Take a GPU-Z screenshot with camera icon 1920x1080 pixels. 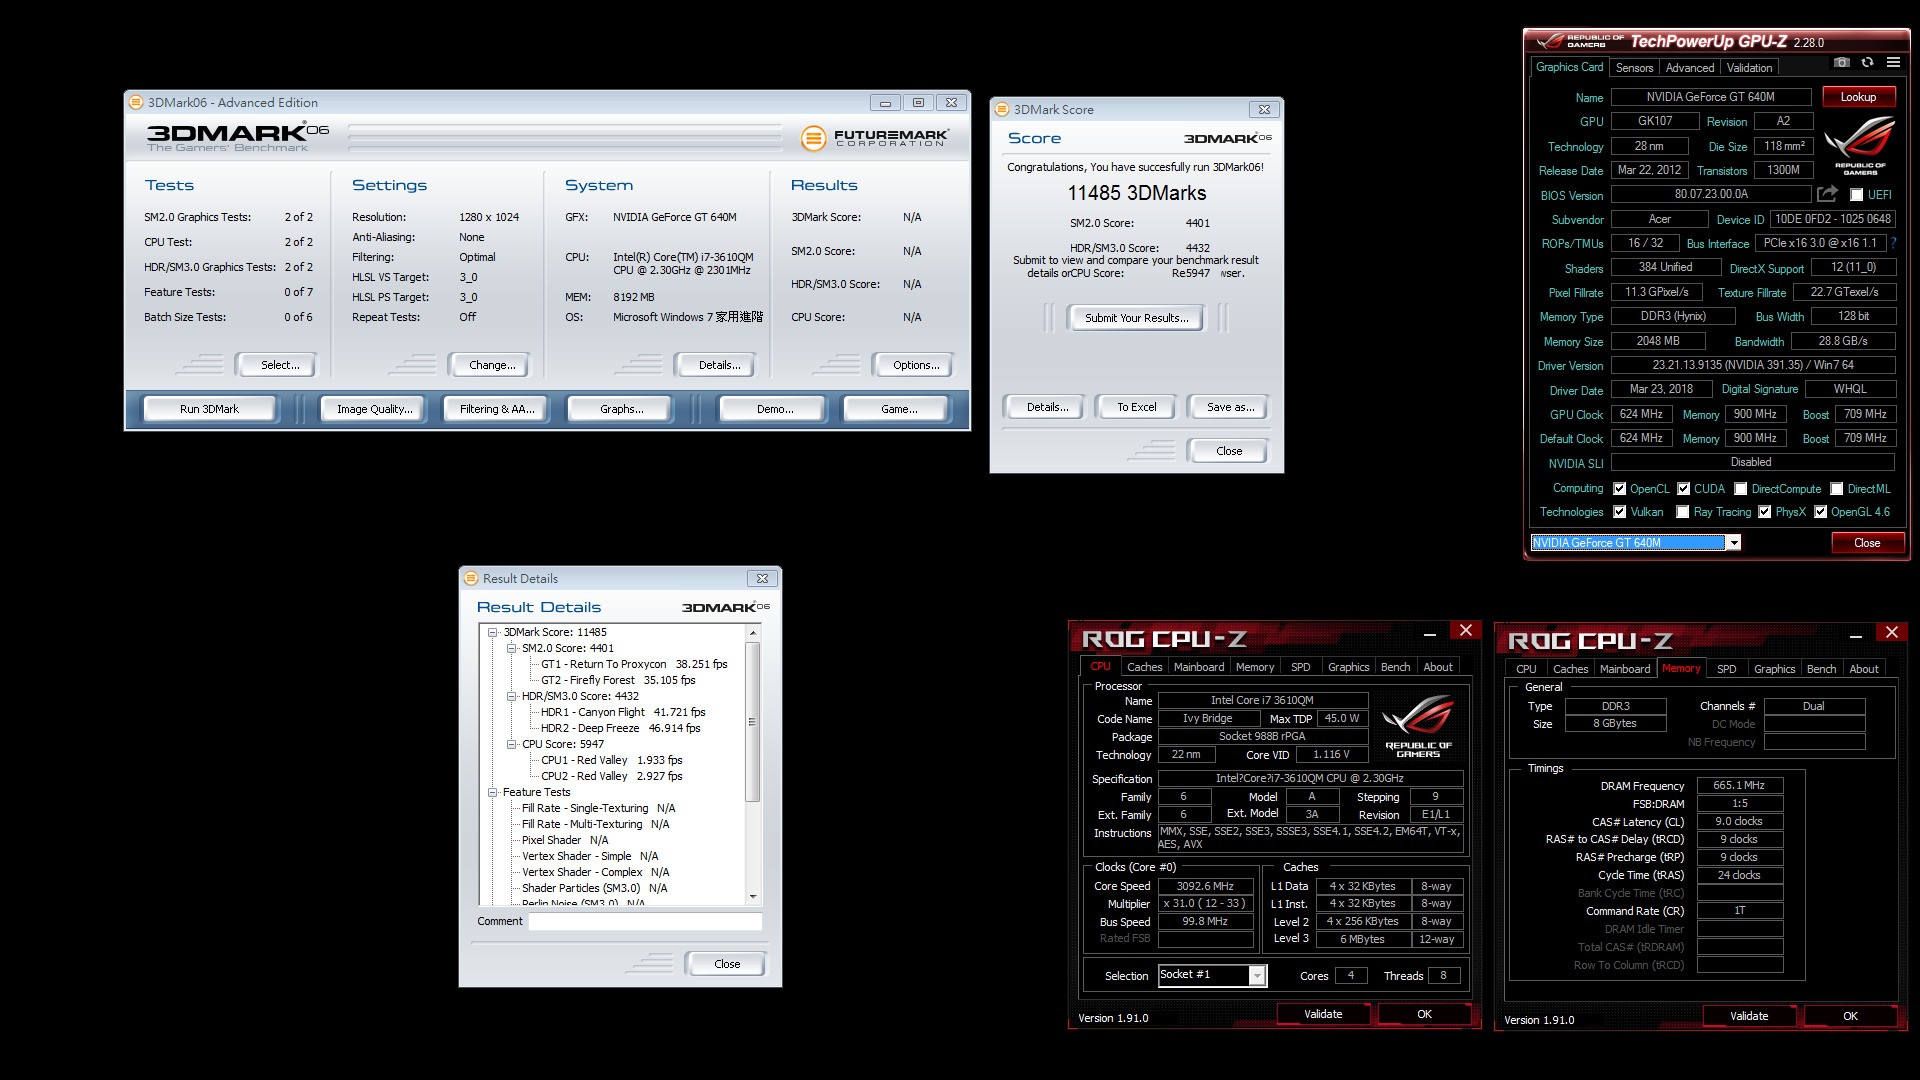pyautogui.click(x=1842, y=62)
